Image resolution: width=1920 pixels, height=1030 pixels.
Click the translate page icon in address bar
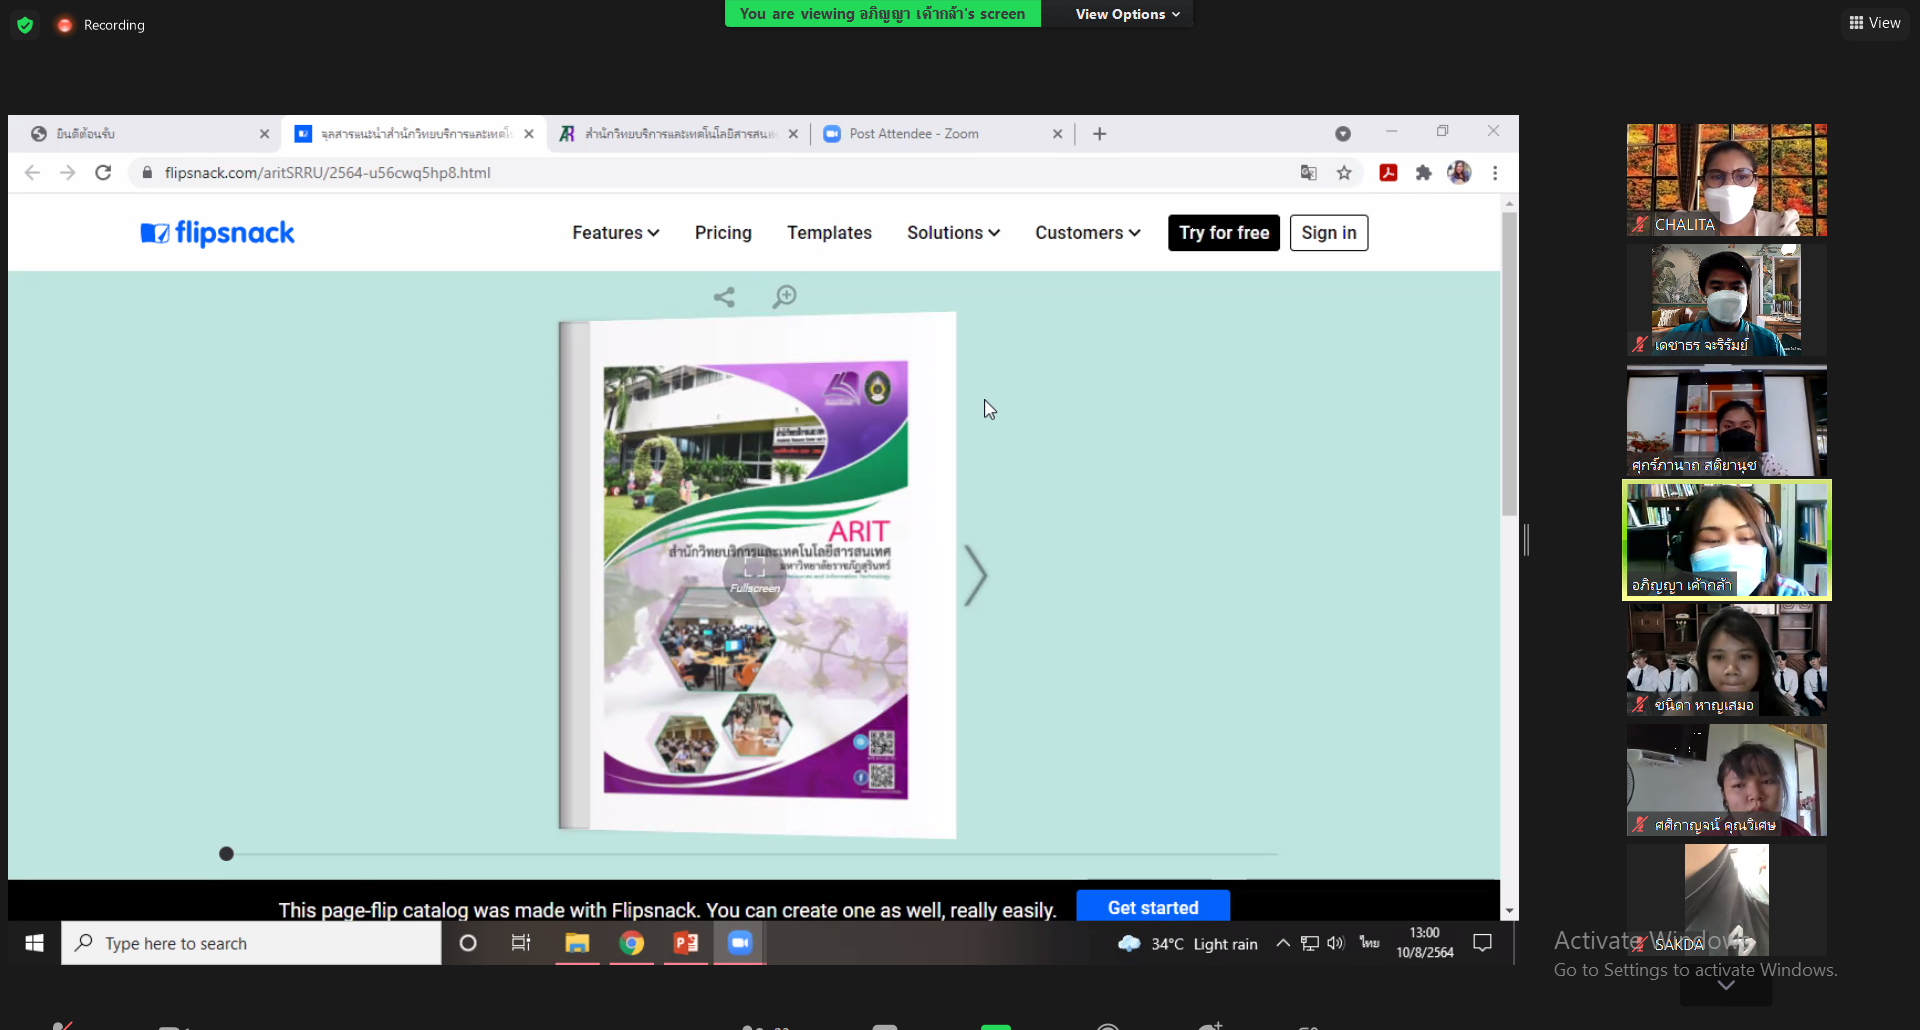point(1308,173)
